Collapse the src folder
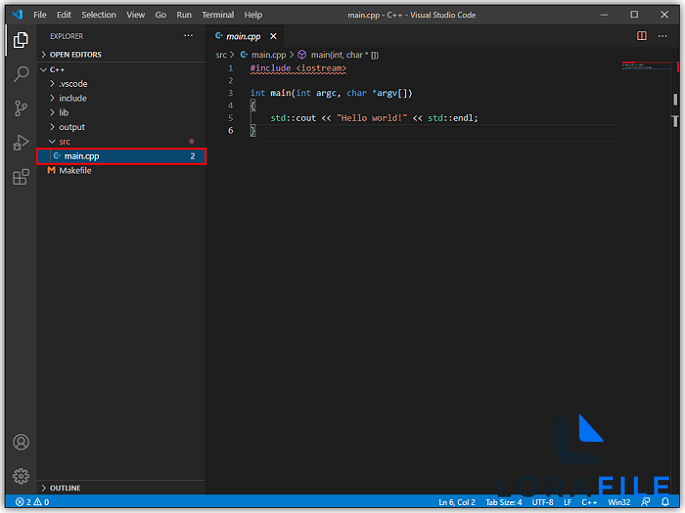The image size is (685, 513). (121, 141)
